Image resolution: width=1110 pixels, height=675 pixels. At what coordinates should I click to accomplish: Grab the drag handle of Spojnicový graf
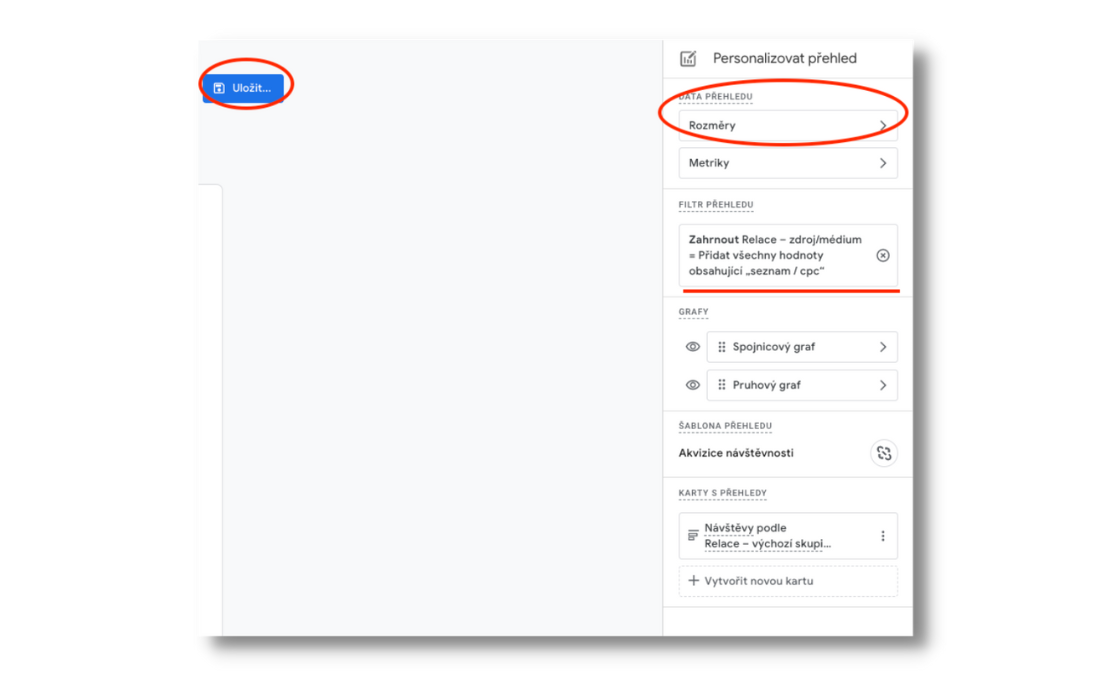pyautogui.click(x=721, y=347)
